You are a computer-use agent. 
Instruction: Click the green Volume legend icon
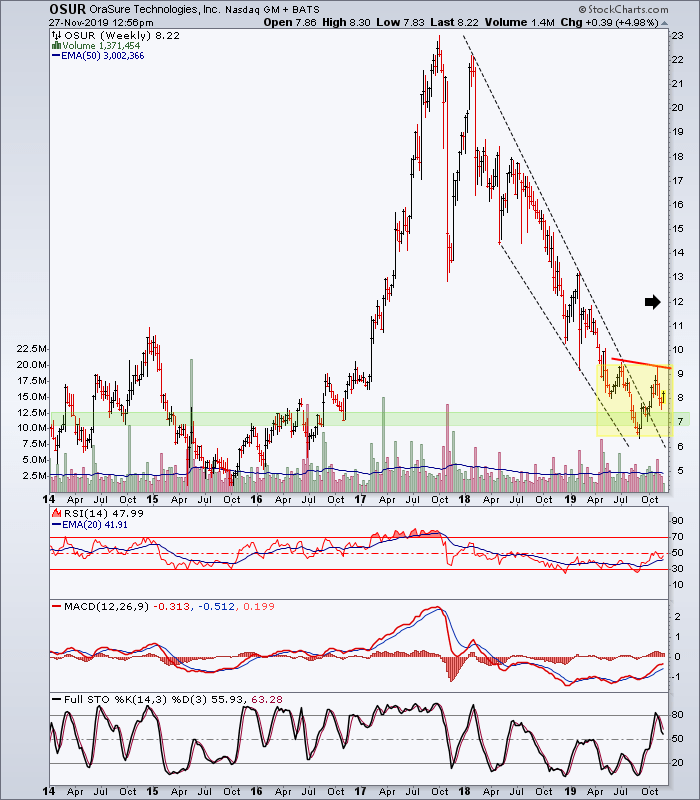[x=57, y=46]
